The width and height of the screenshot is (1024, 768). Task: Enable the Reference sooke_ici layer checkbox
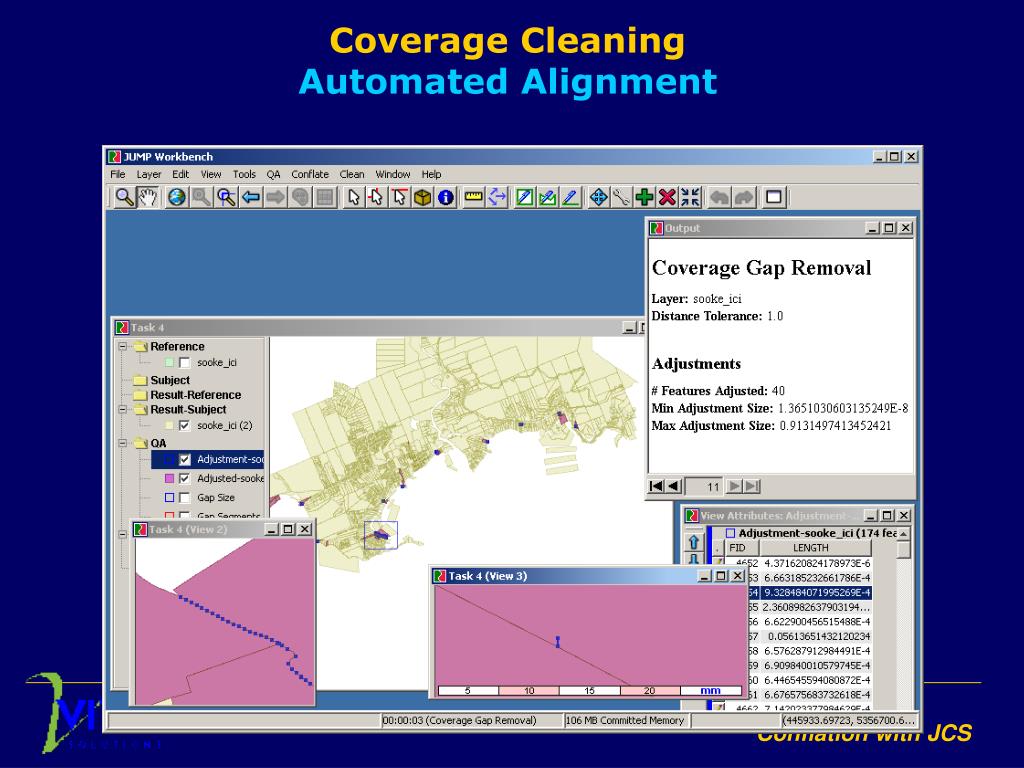click(184, 363)
